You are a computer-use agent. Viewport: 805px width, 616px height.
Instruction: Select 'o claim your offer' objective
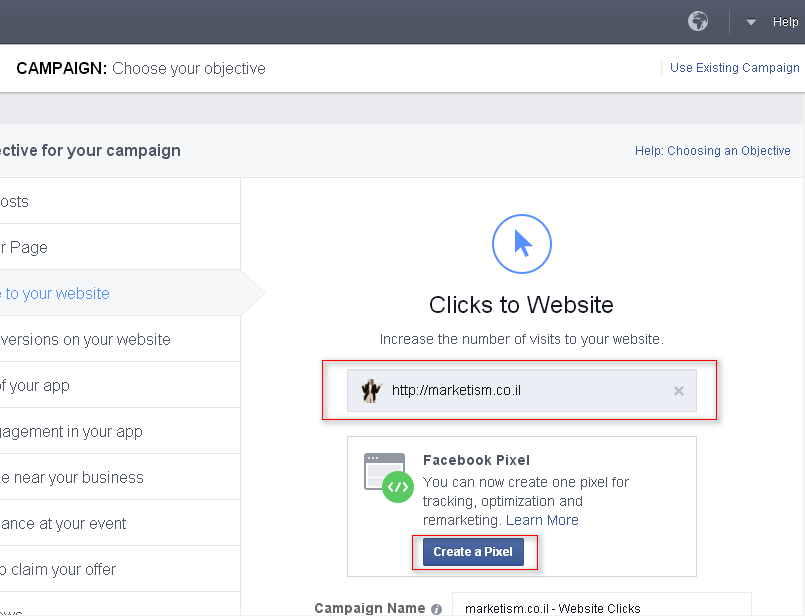click(x=120, y=569)
